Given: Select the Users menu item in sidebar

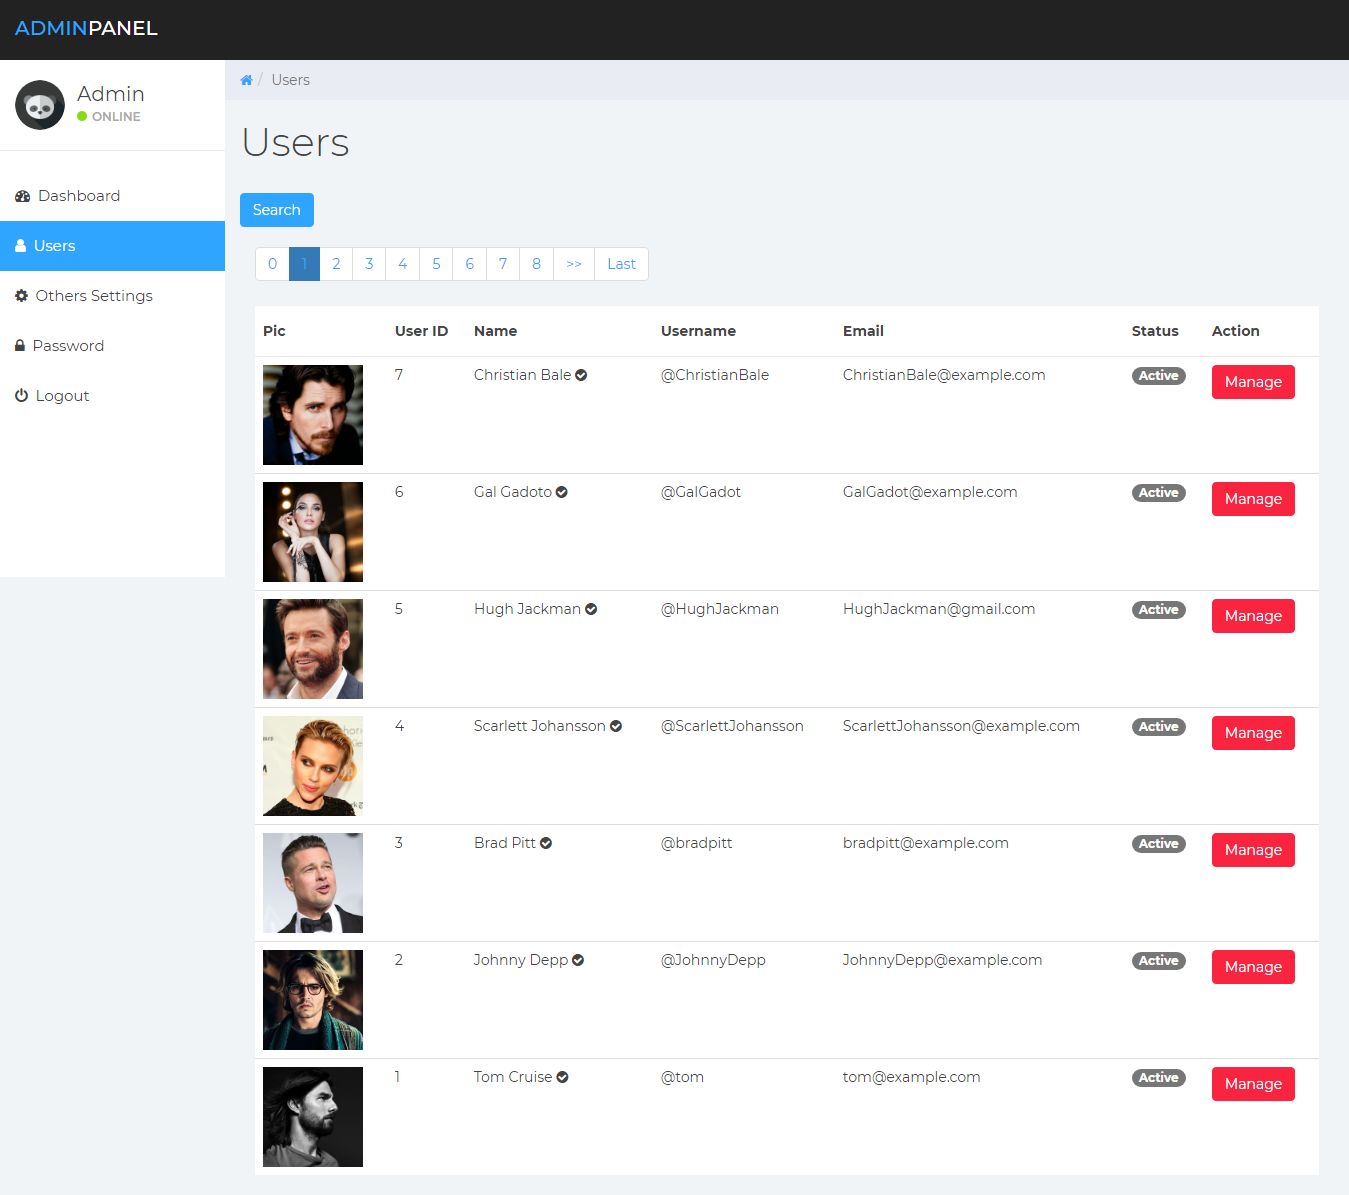Looking at the screenshot, I should tap(112, 246).
